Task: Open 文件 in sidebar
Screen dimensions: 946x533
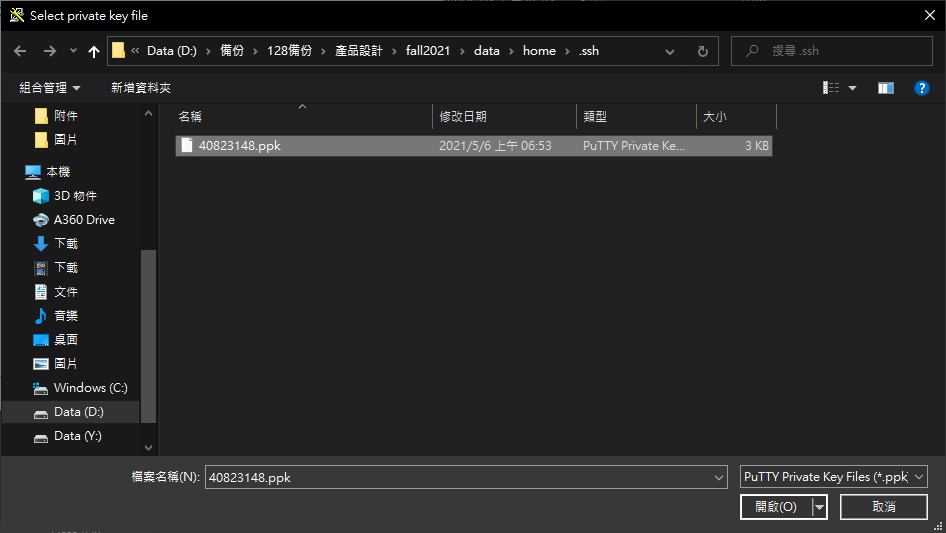Action: click(66, 292)
